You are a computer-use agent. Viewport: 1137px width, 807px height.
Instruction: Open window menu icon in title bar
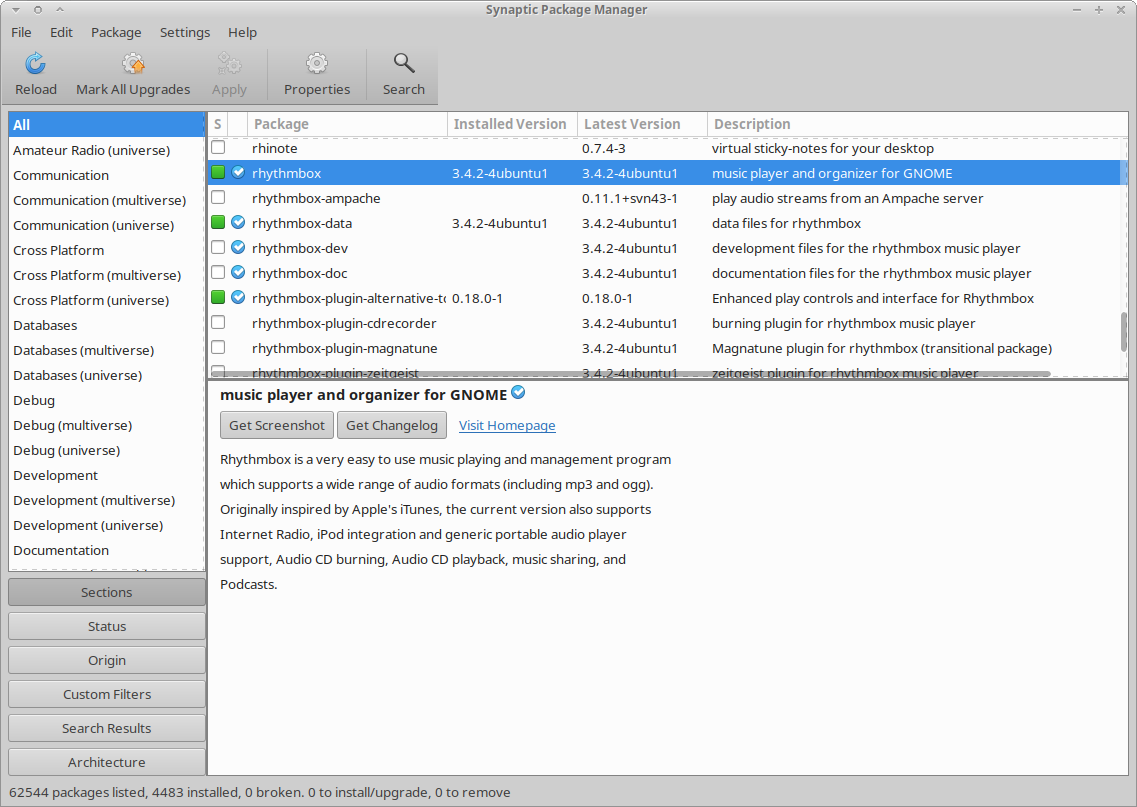point(16,9)
